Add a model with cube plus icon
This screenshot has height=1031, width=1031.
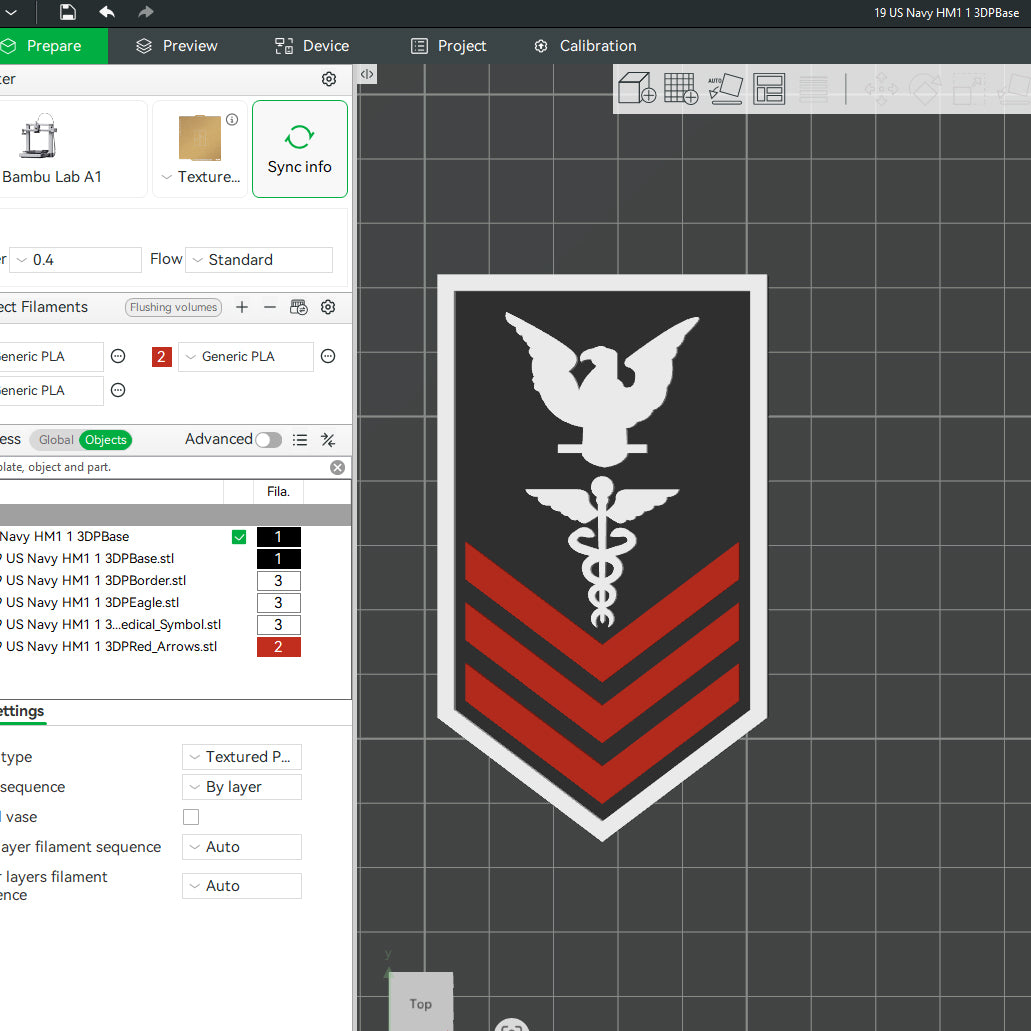tap(636, 88)
